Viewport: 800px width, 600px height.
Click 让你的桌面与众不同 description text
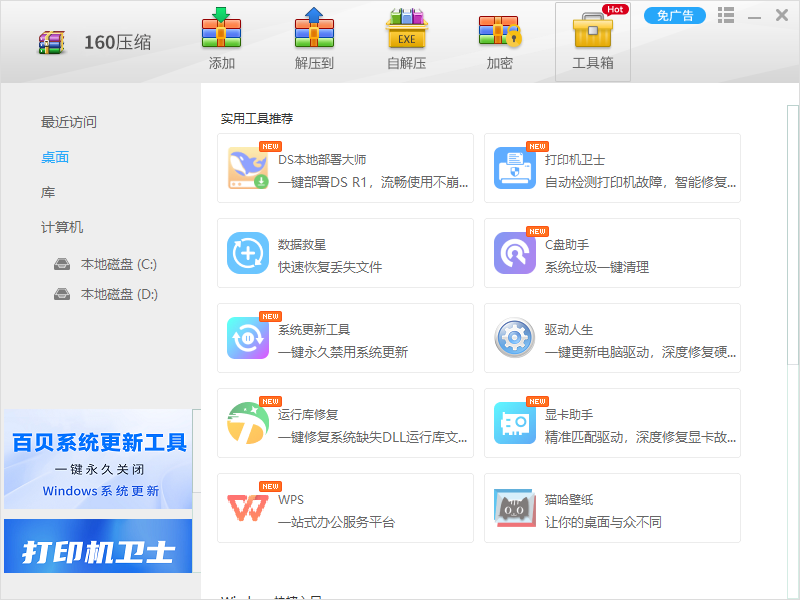603,522
